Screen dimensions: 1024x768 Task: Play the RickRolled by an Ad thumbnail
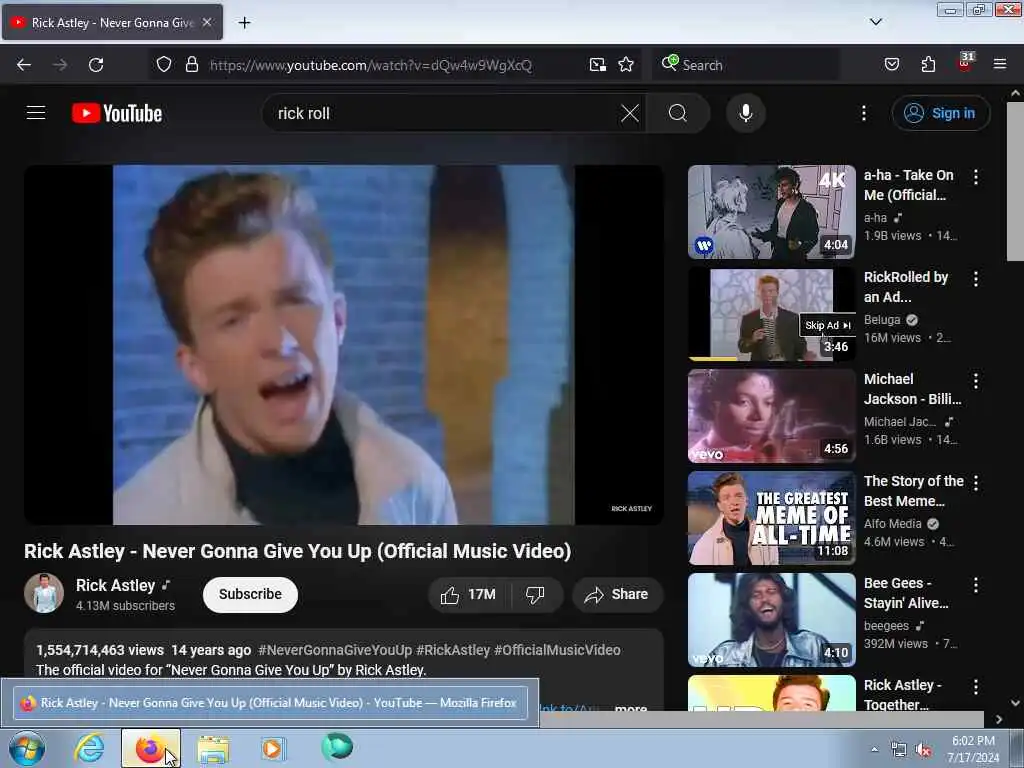(x=771, y=313)
